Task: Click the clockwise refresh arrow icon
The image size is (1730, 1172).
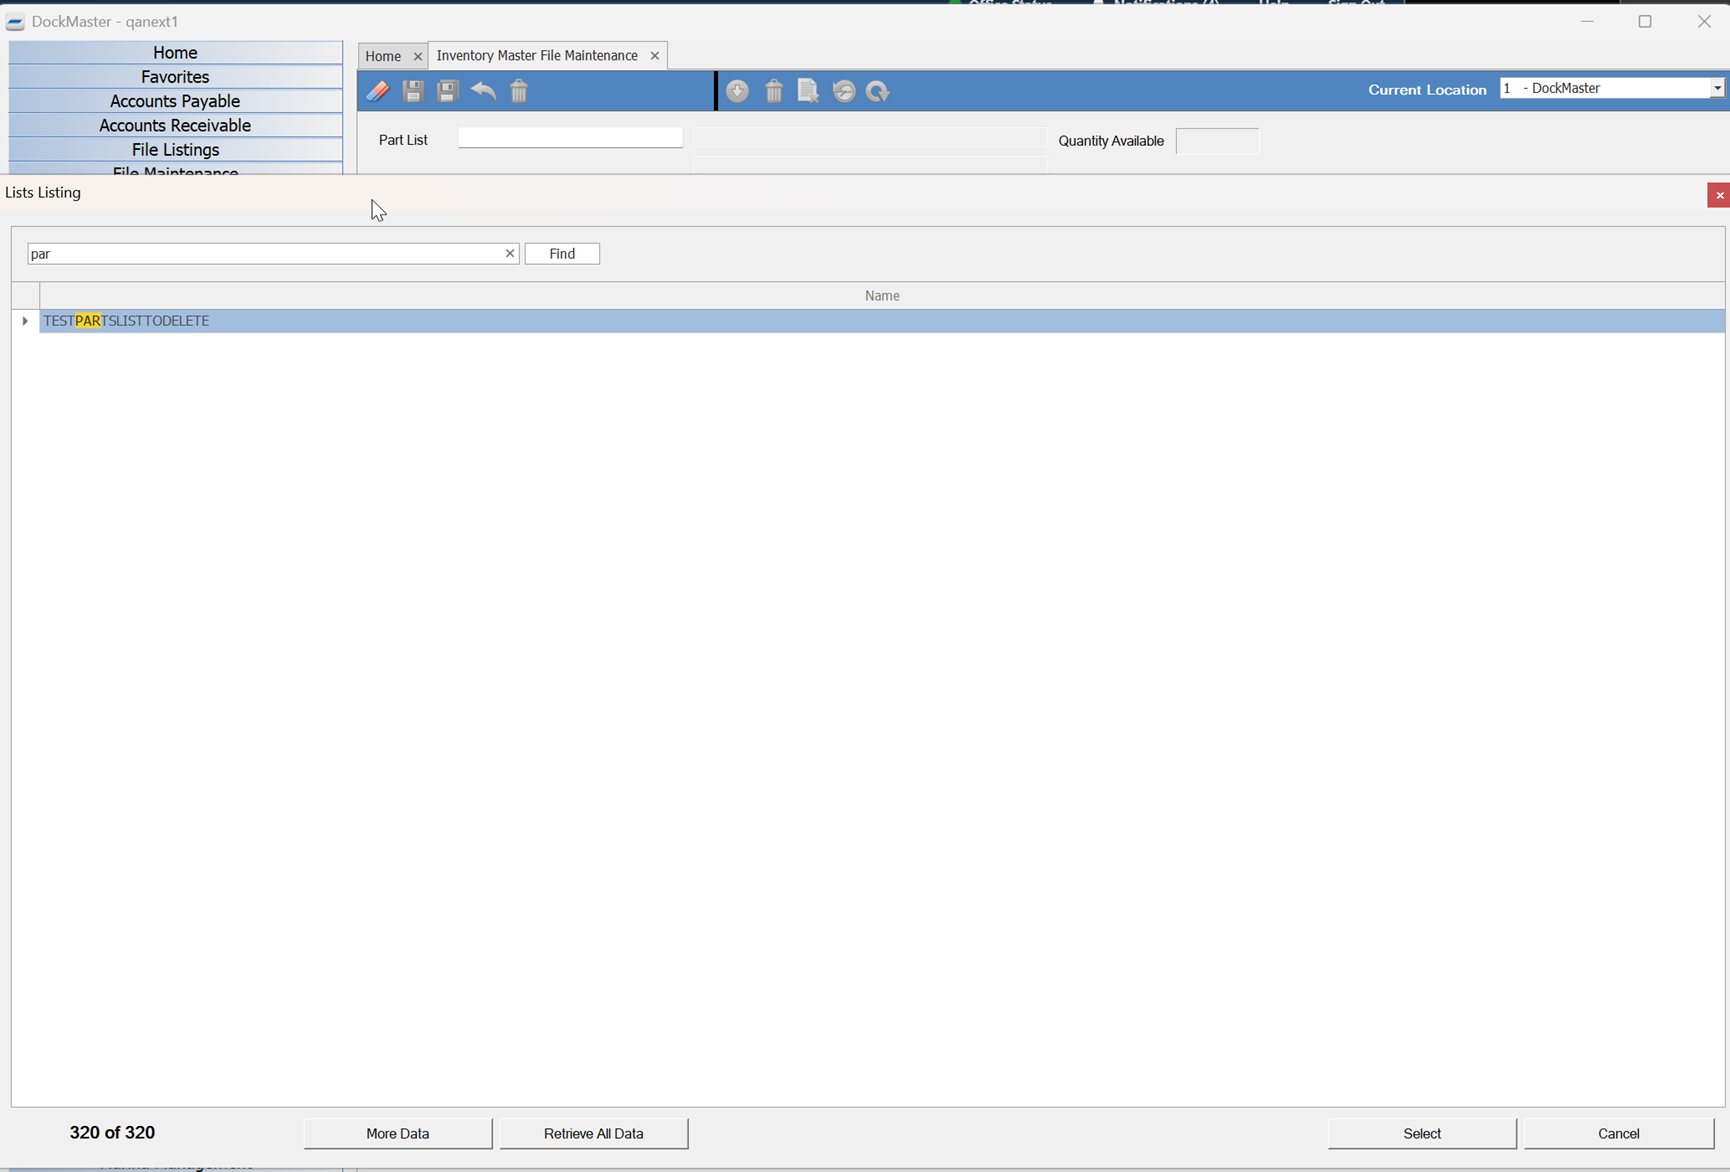Action: pos(878,91)
